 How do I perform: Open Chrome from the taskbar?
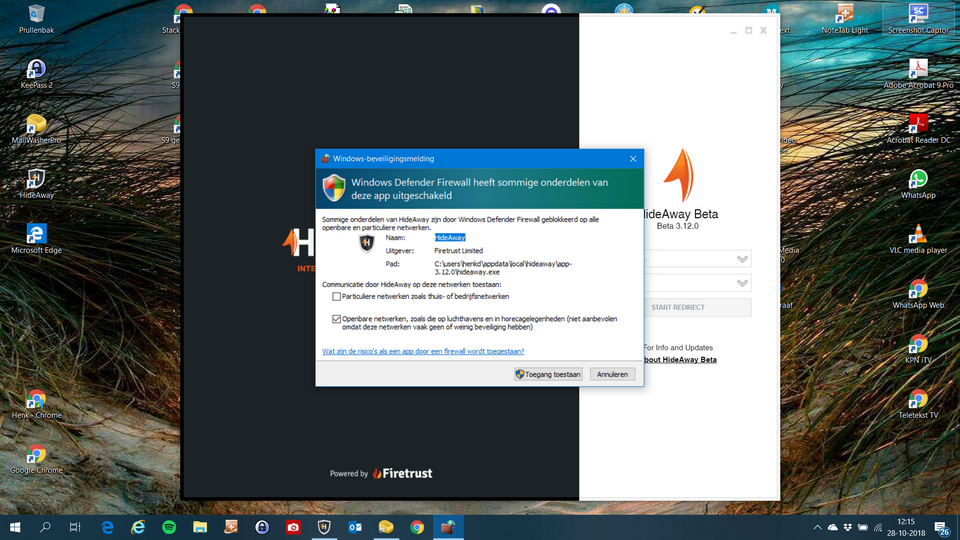click(417, 527)
